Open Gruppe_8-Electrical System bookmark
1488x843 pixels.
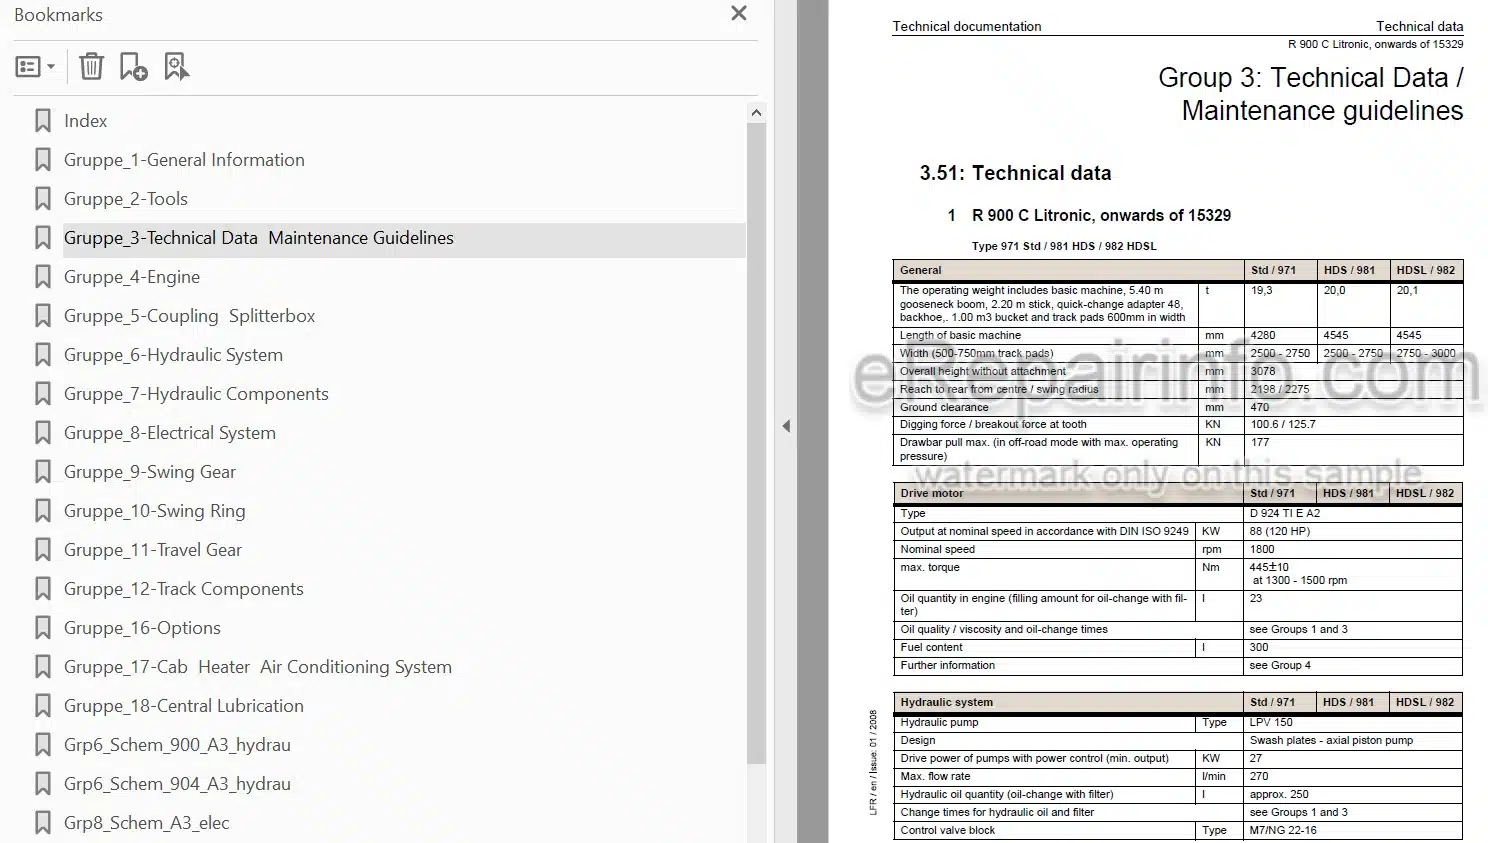pos(170,433)
